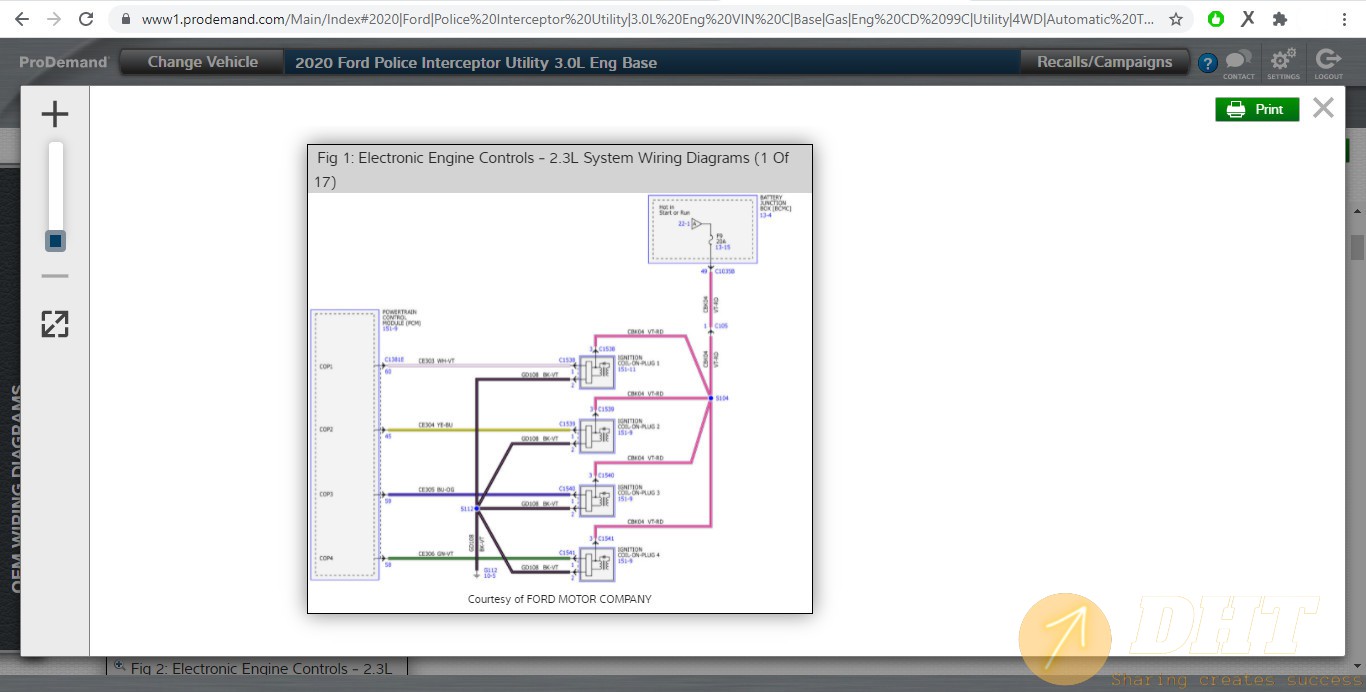The image size is (1366, 692).
Task: Click the zoom slider handle
Action: [x=56, y=241]
